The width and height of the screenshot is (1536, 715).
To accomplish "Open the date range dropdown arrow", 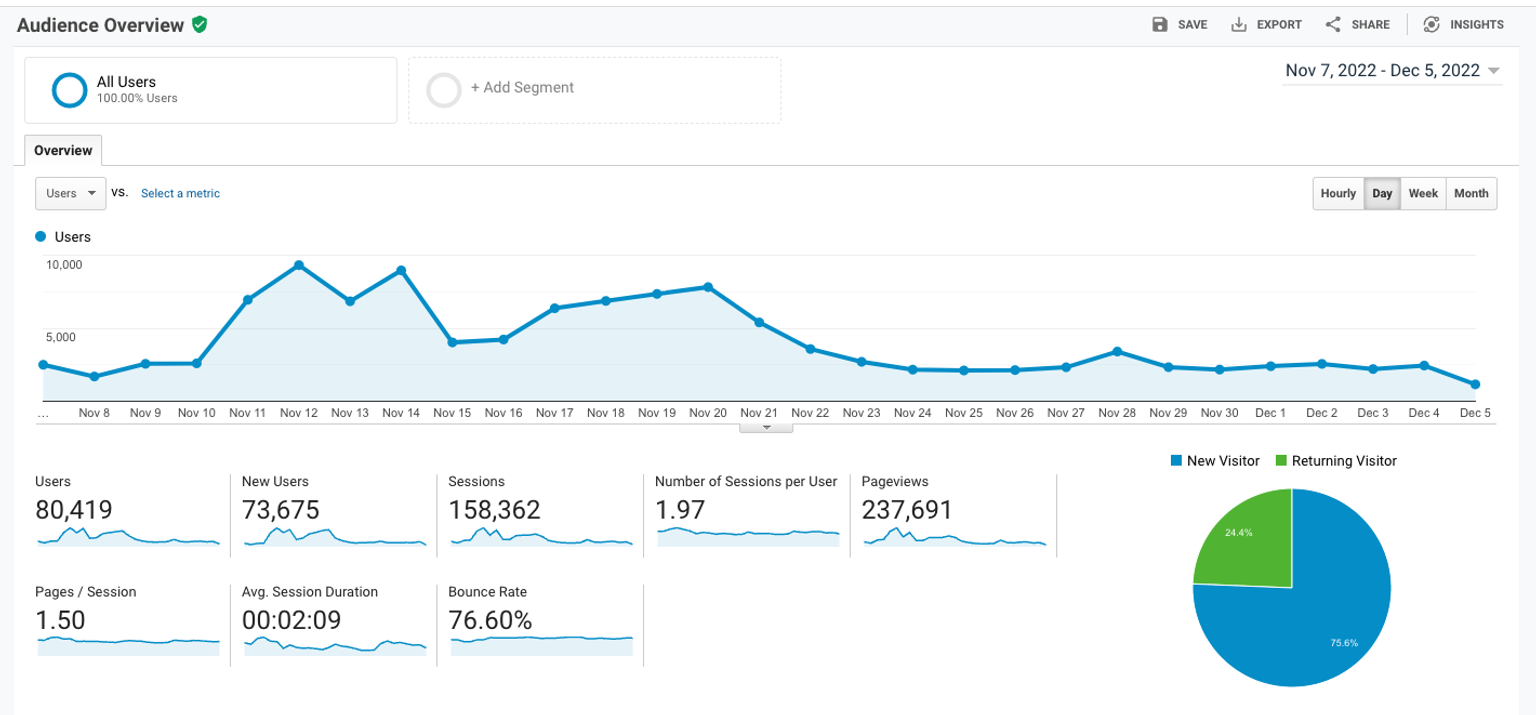I will (x=1494, y=71).
